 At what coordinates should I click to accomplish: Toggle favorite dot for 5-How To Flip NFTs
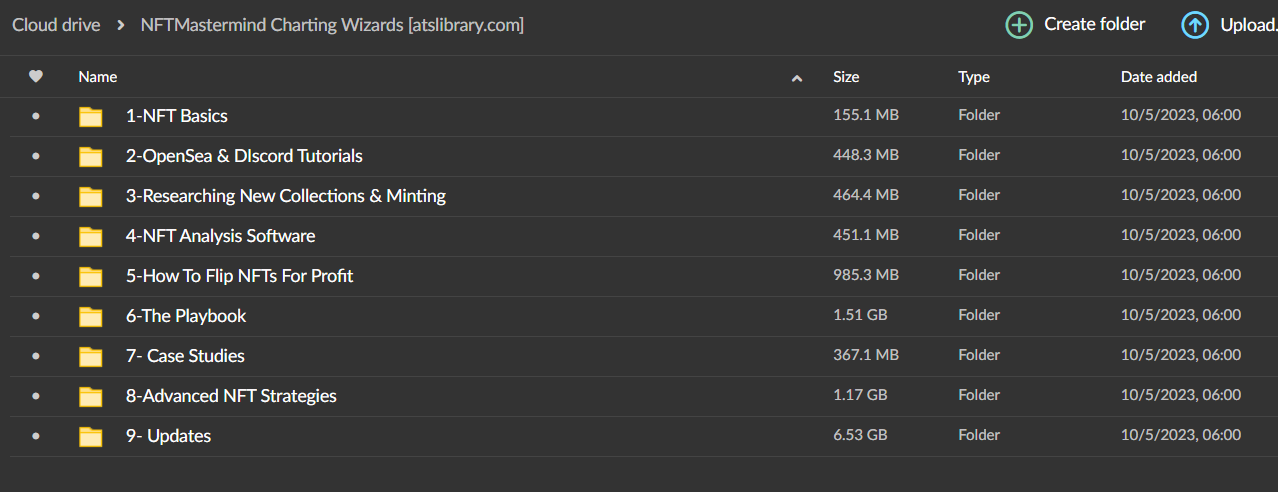coord(36,276)
